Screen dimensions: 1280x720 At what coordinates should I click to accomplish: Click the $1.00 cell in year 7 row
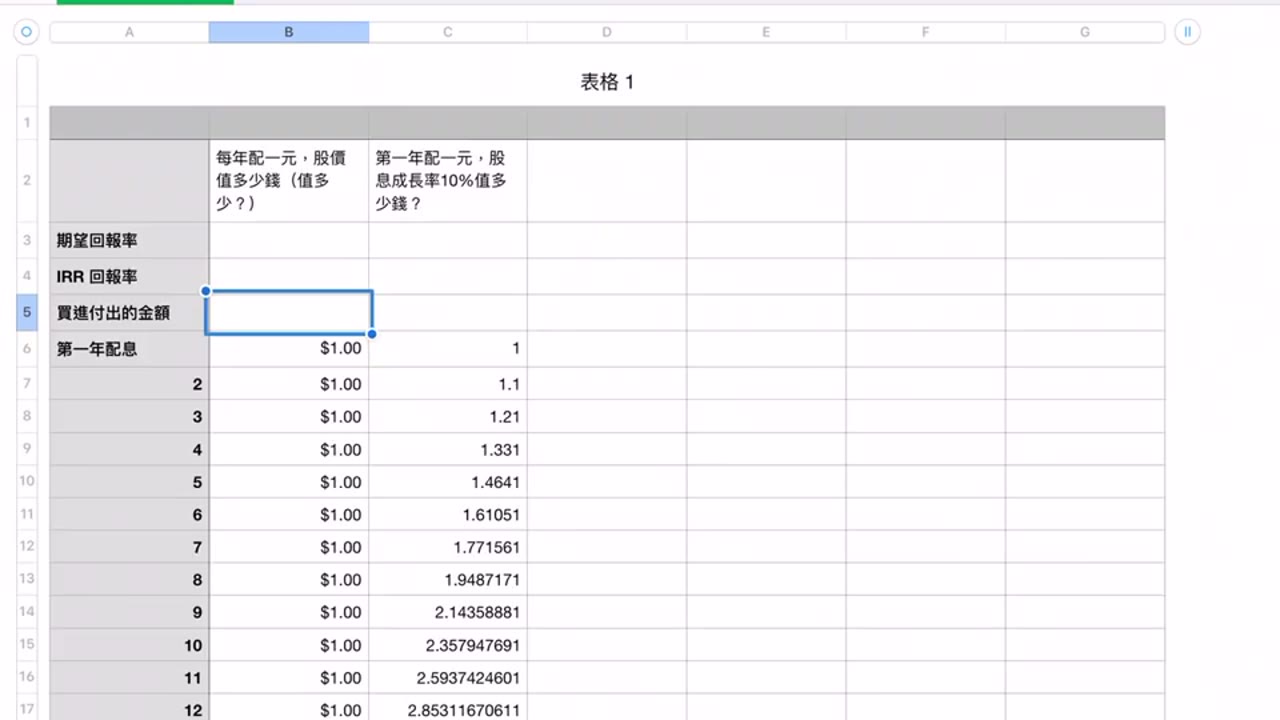click(x=289, y=547)
